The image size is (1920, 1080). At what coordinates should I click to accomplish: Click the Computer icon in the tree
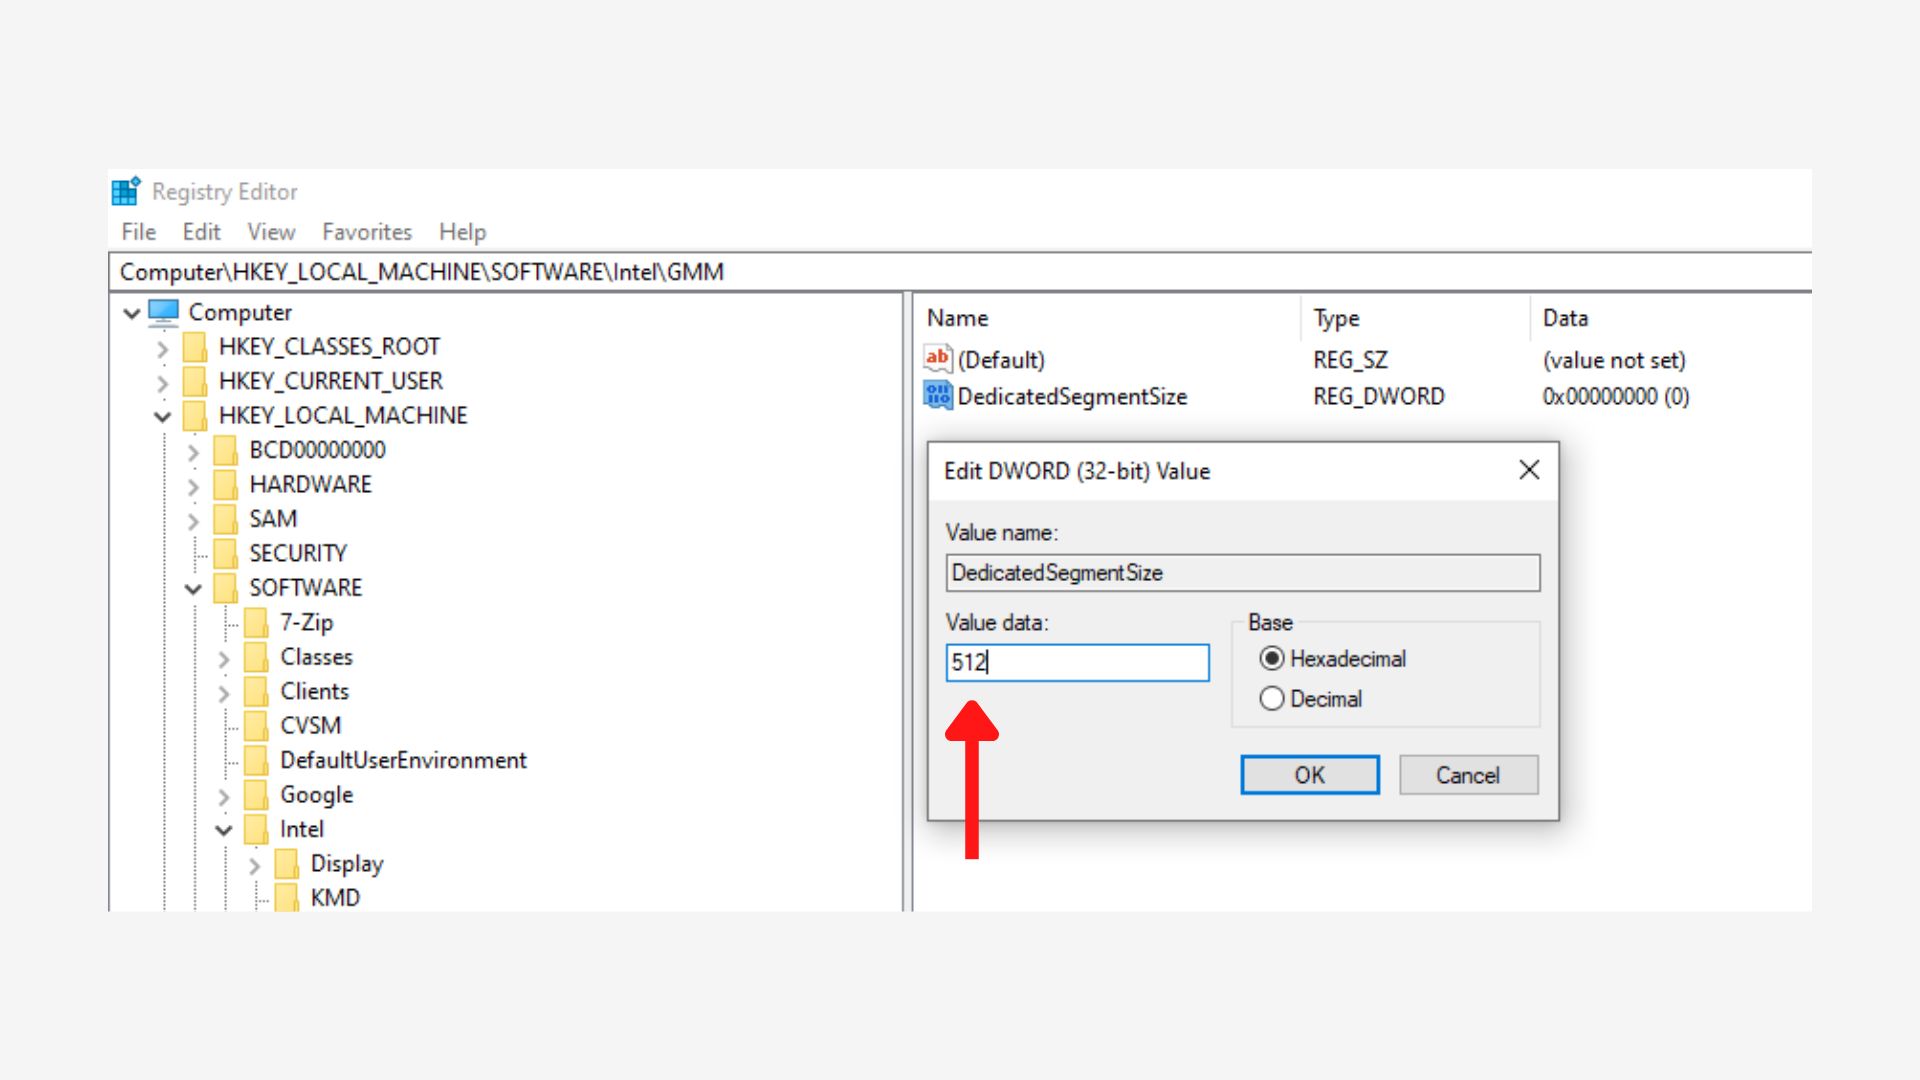point(163,313)
